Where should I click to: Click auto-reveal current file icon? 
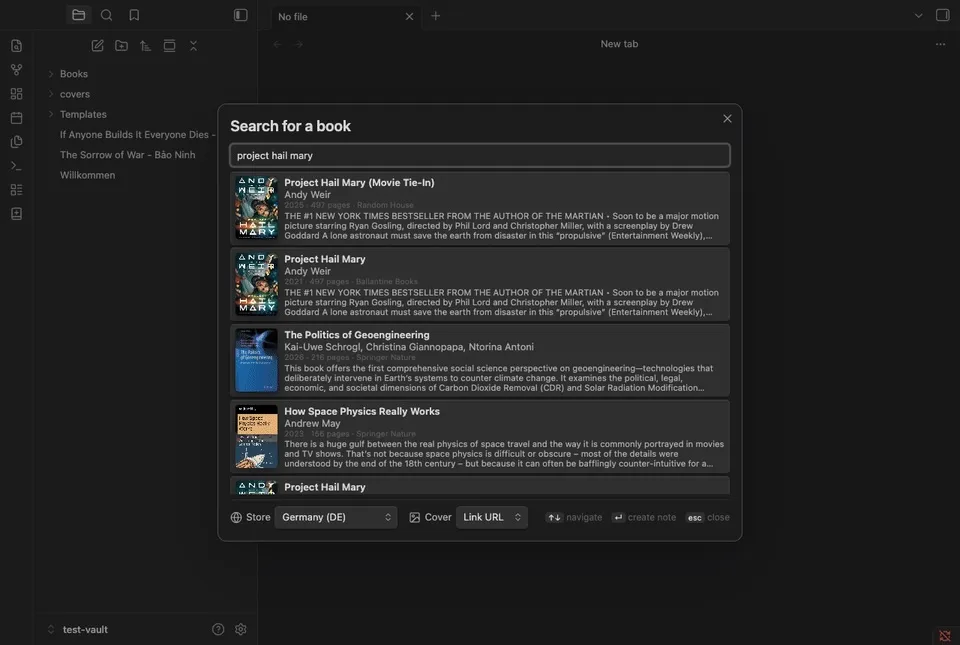tap(169, 46)
